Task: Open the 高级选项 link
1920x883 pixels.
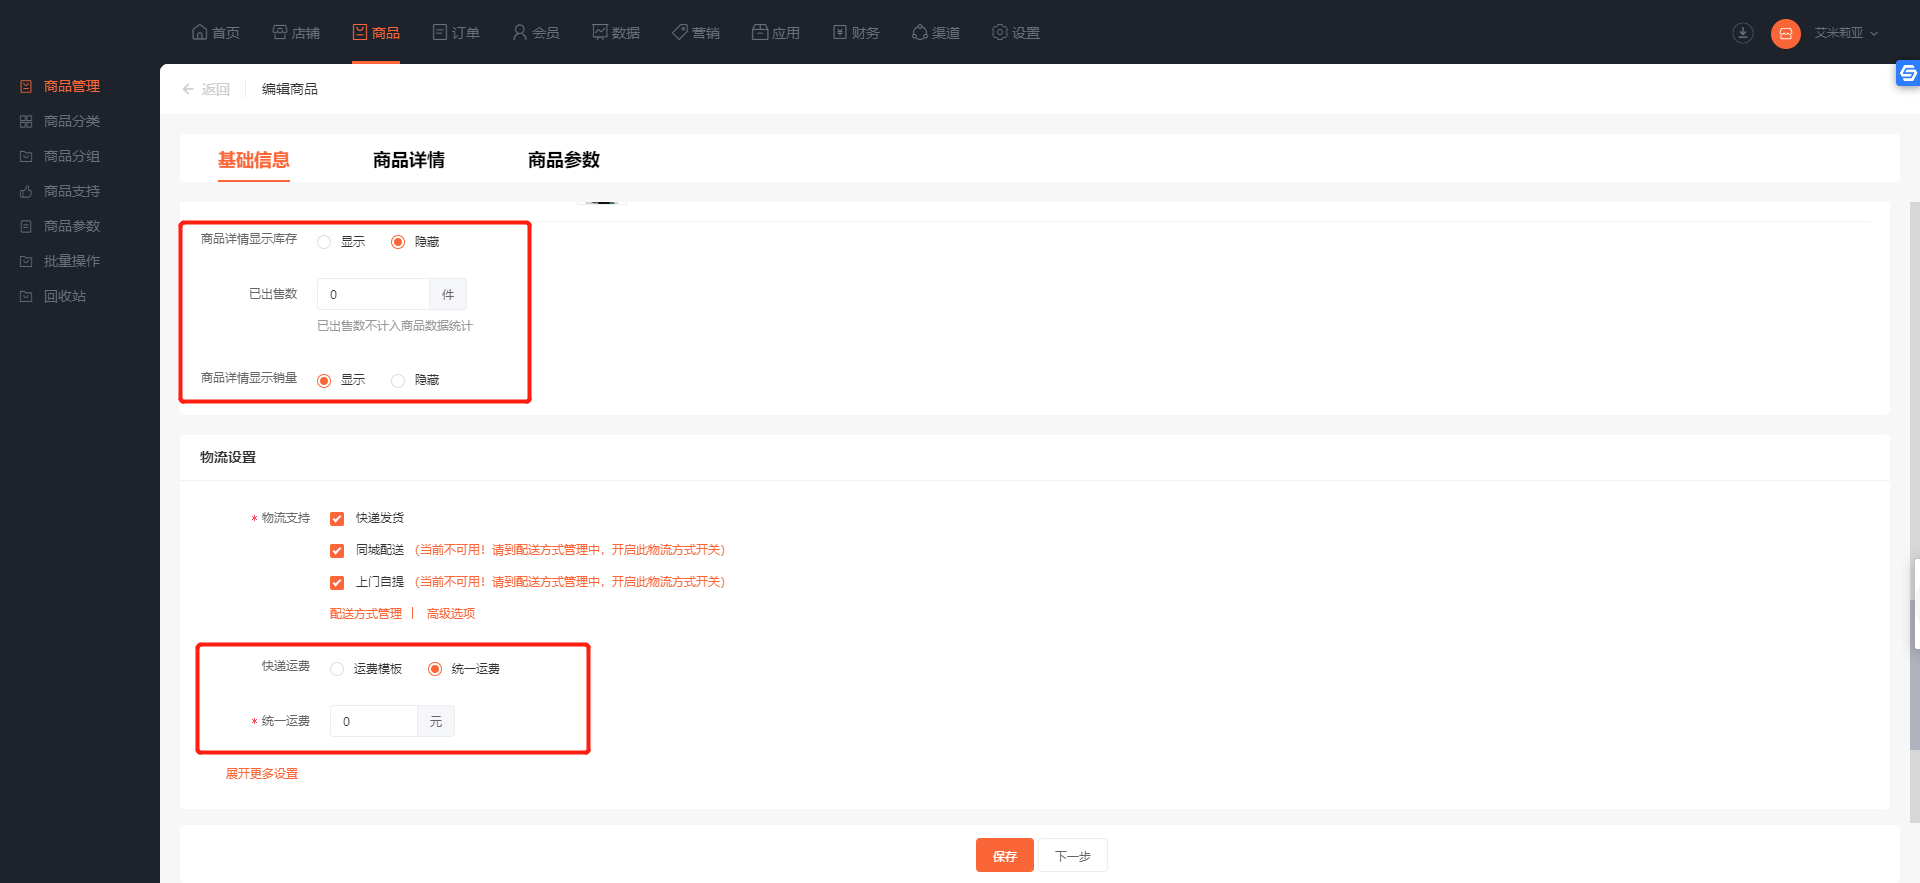Action: coord(451,614)
